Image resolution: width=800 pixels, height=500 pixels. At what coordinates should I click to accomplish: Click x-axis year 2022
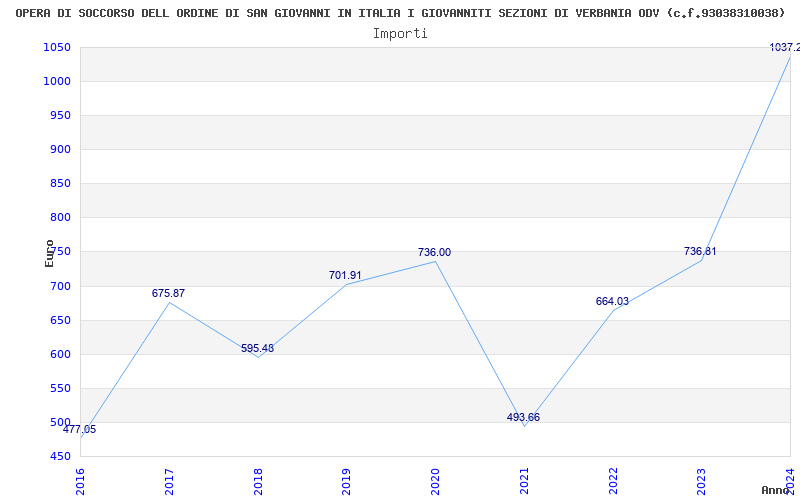613,481
